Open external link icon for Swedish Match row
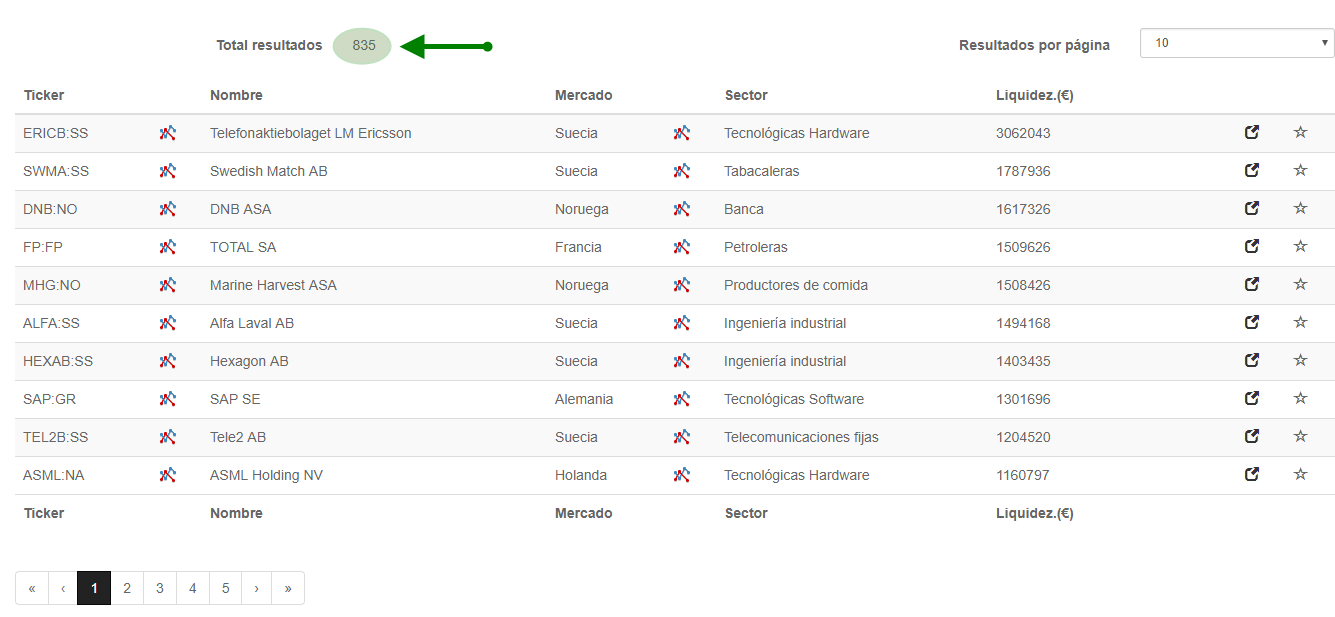This screenshot has height=617, width=1335. (x=1252, y=170)
